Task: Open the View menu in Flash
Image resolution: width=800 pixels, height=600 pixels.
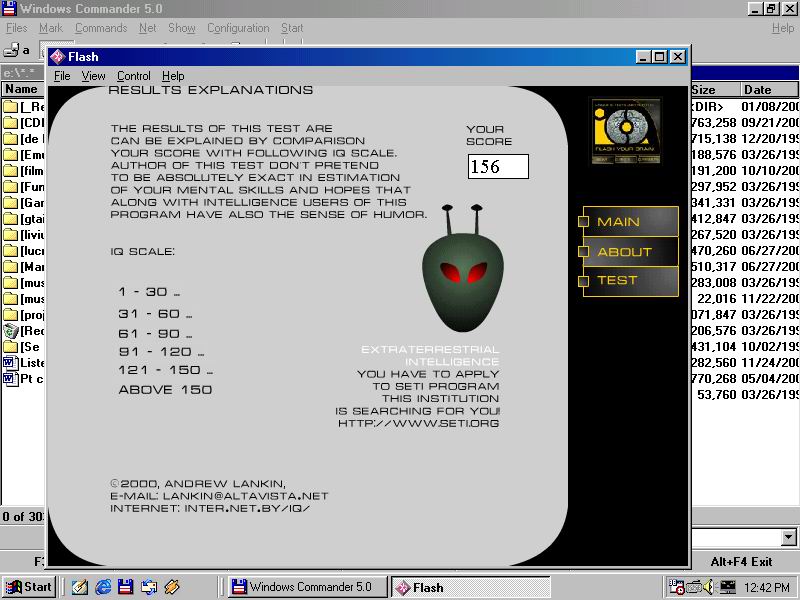Action: 93,76
